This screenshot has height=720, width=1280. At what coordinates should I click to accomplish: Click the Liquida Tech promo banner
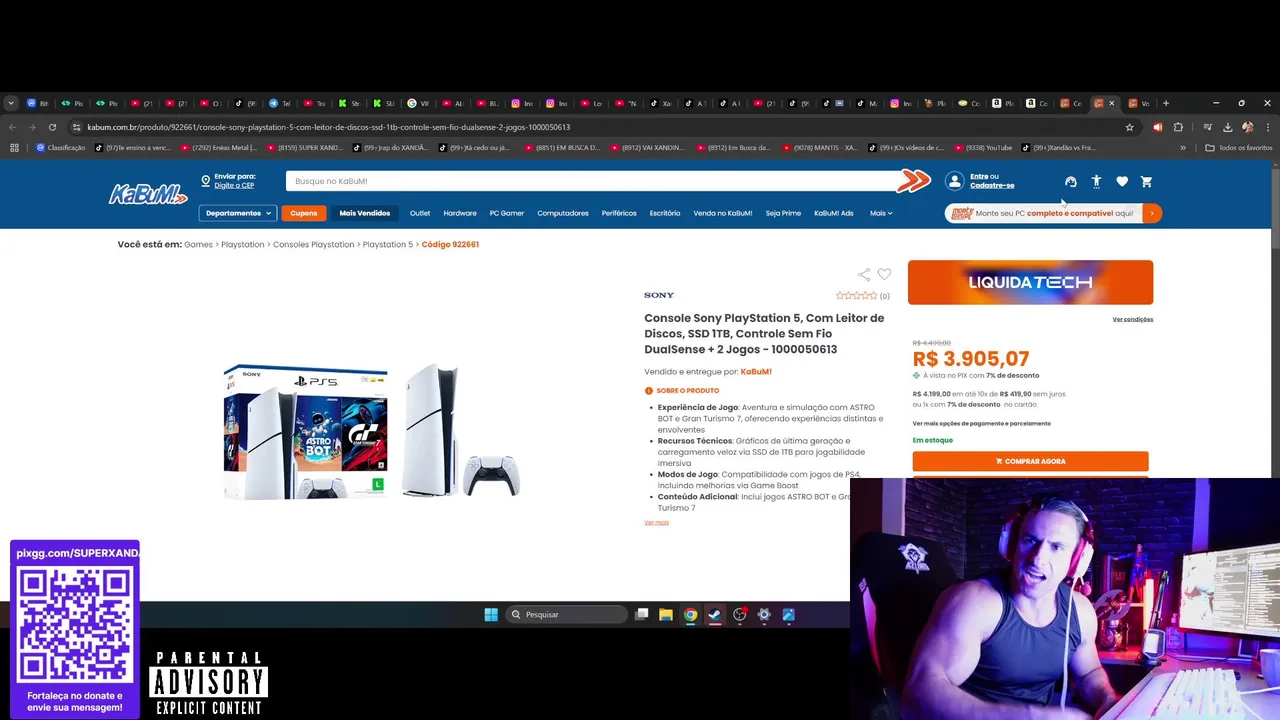(1030, 282)
